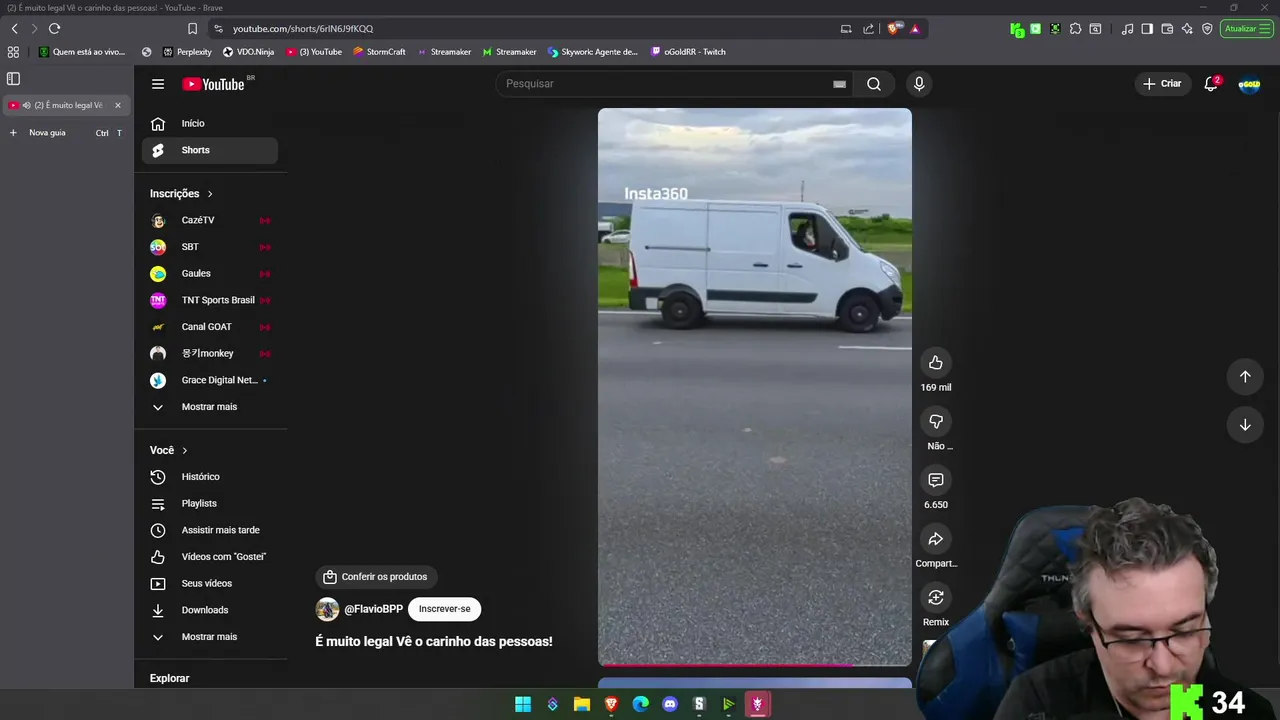Image resolution: width=1280 pixels, height=720 pixels.
Task: Open the Grace Digital Net channel
Action: 209,380
